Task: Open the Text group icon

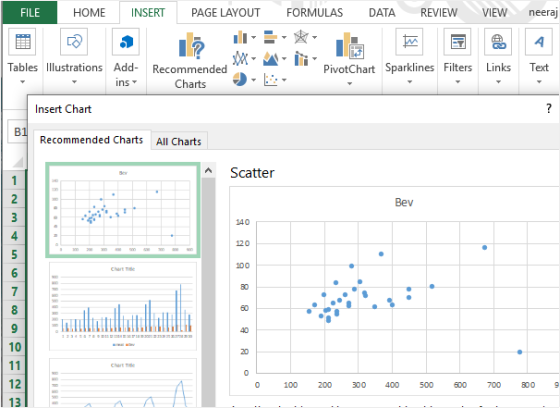Action: (539, 42)
